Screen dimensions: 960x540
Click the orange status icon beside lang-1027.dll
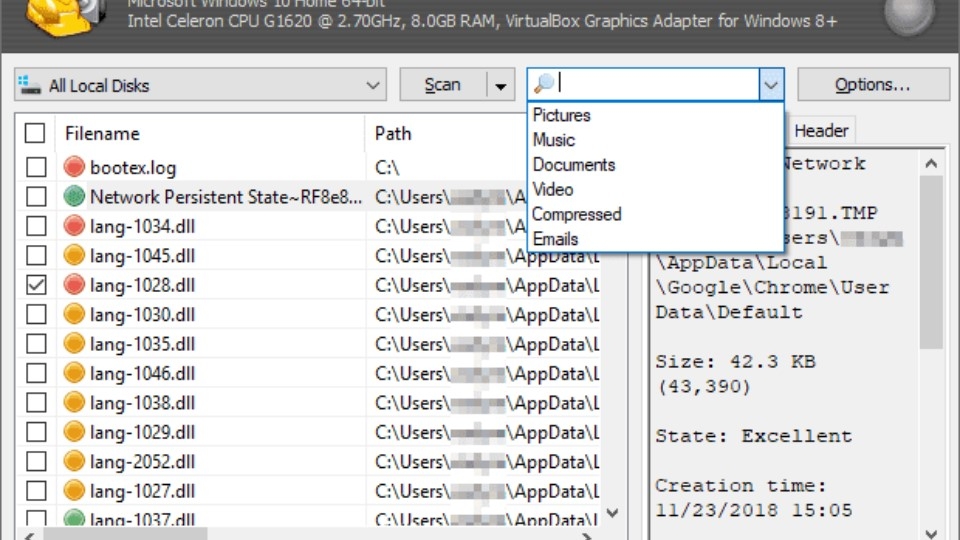[74, 490]
